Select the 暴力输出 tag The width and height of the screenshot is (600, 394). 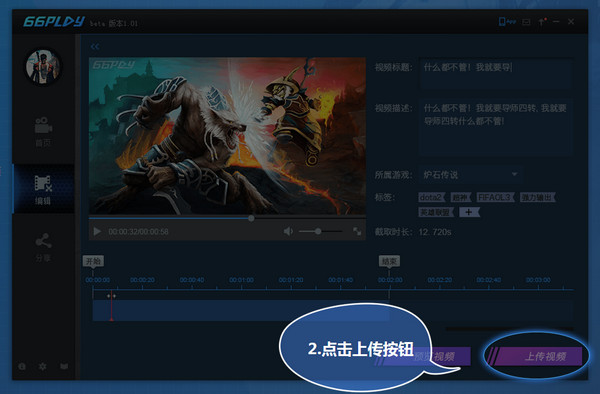[537, 197]
